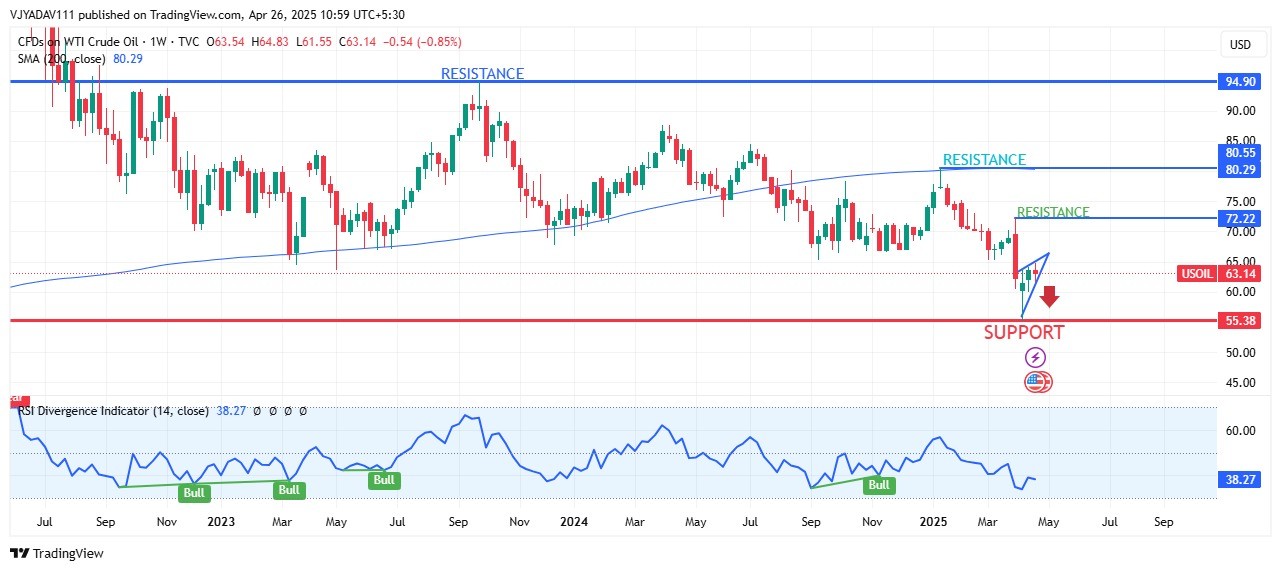
Task: Click the Bull label near Sep 2022
Action: tap(194, 492)
